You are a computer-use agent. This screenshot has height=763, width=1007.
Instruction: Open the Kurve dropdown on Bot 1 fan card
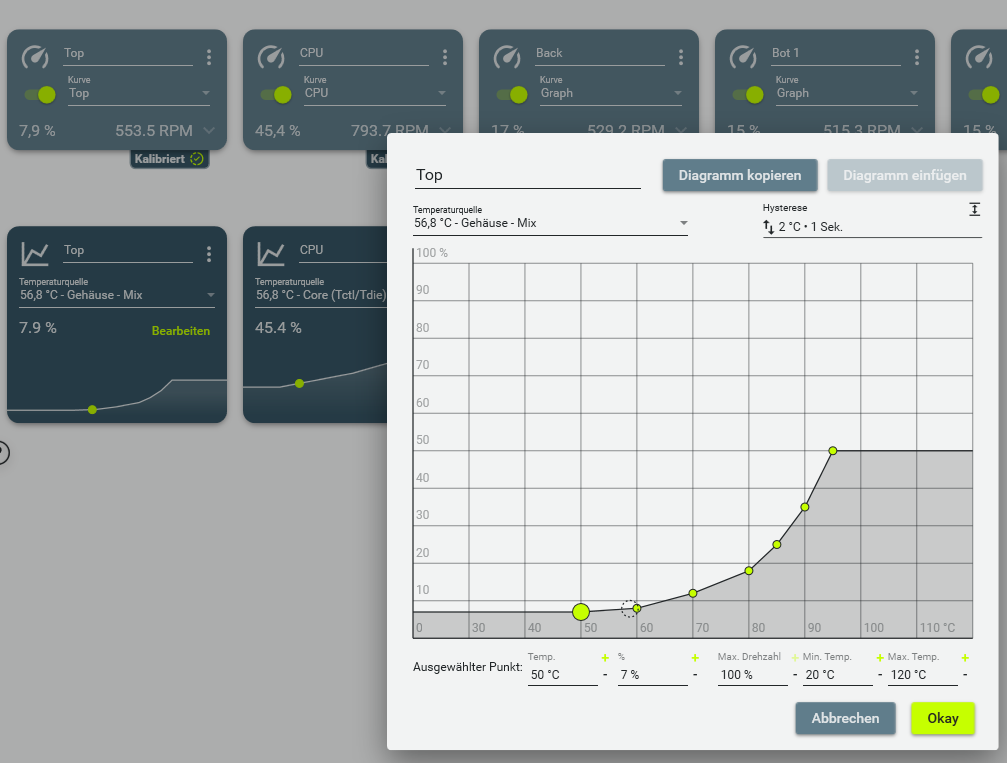point(848,93)
